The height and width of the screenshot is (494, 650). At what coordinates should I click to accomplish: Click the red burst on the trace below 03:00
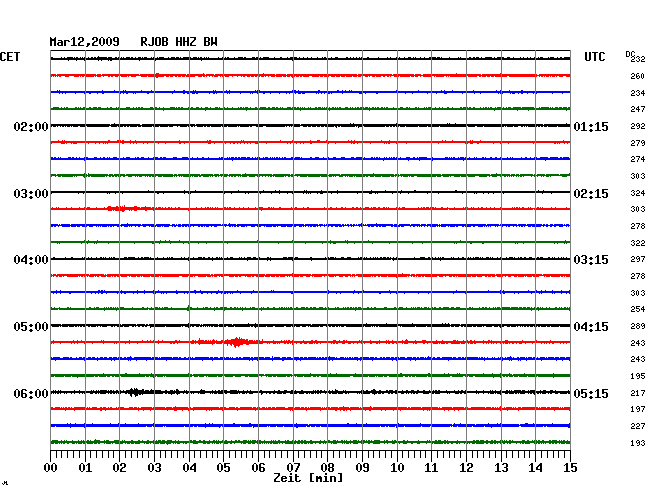coord(129,208)
